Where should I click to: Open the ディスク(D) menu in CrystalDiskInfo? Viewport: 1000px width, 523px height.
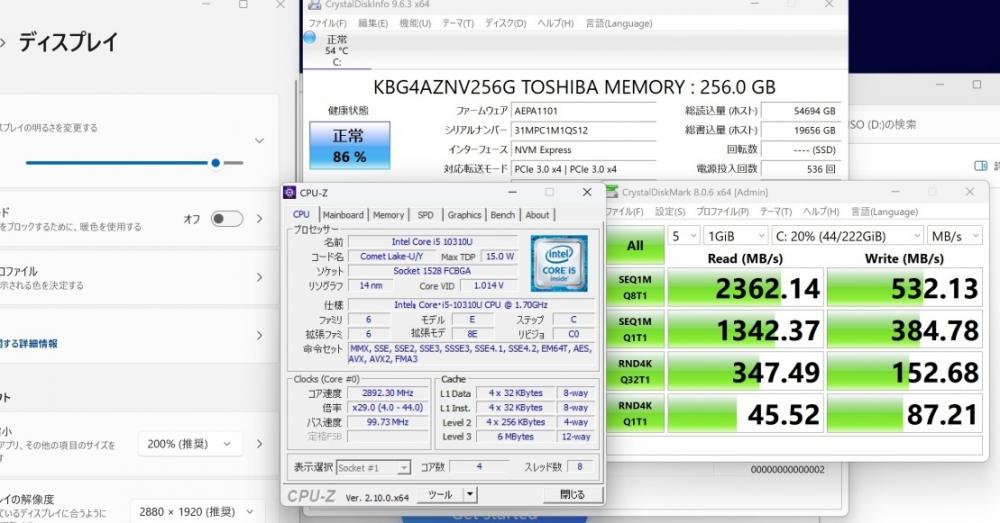[506, 24]
